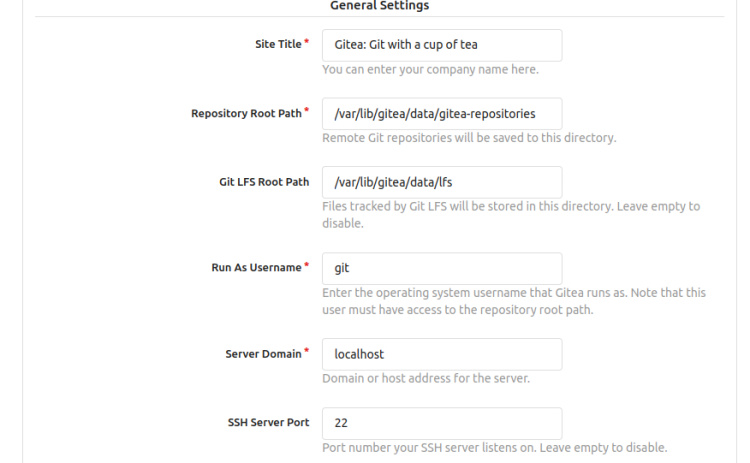Click the SSH Server Port field
Image resolution: width=750 pixels, height=463 pixels.
441,423
